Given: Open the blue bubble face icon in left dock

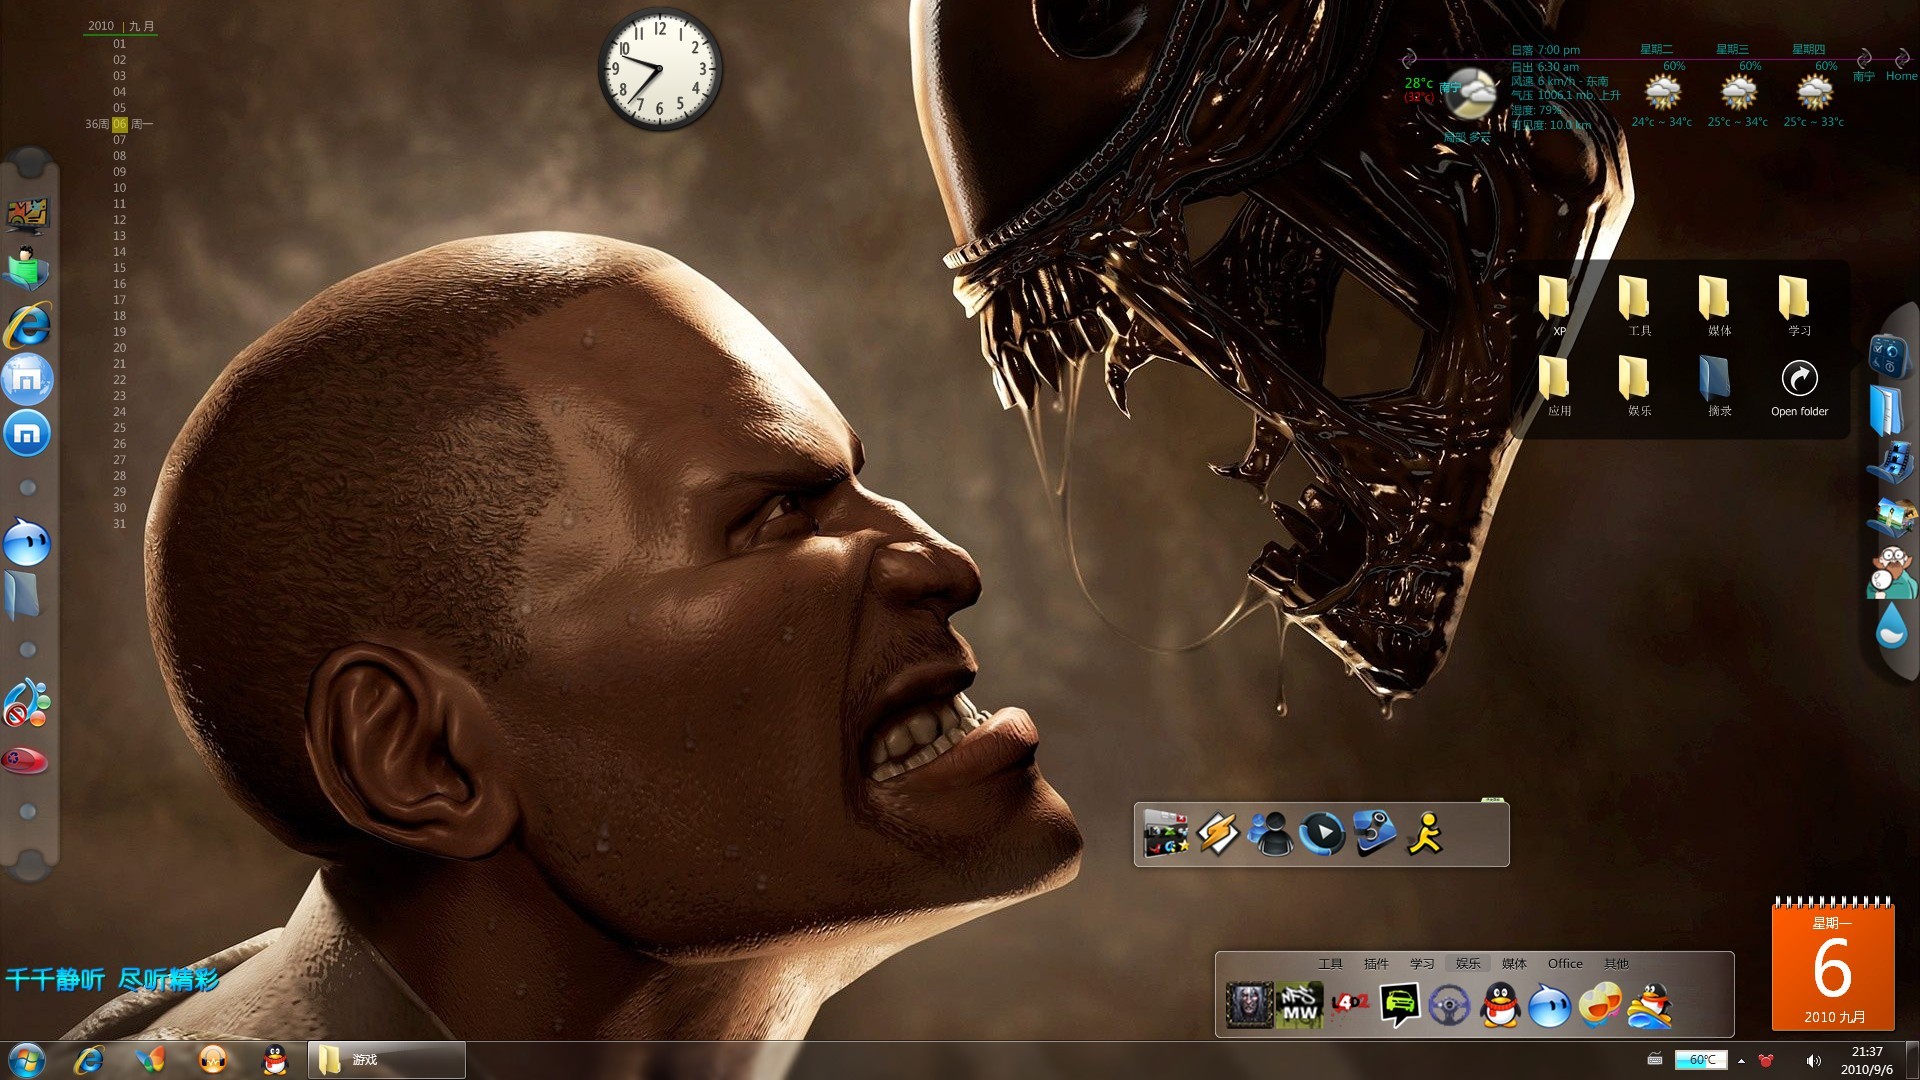Looking at the screenshot, I should pos(27,541).
